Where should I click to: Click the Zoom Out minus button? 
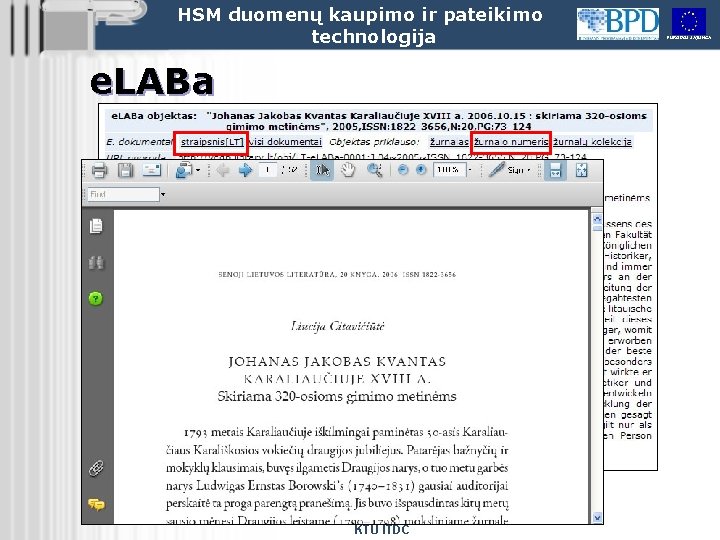click(x=403, y=170)
